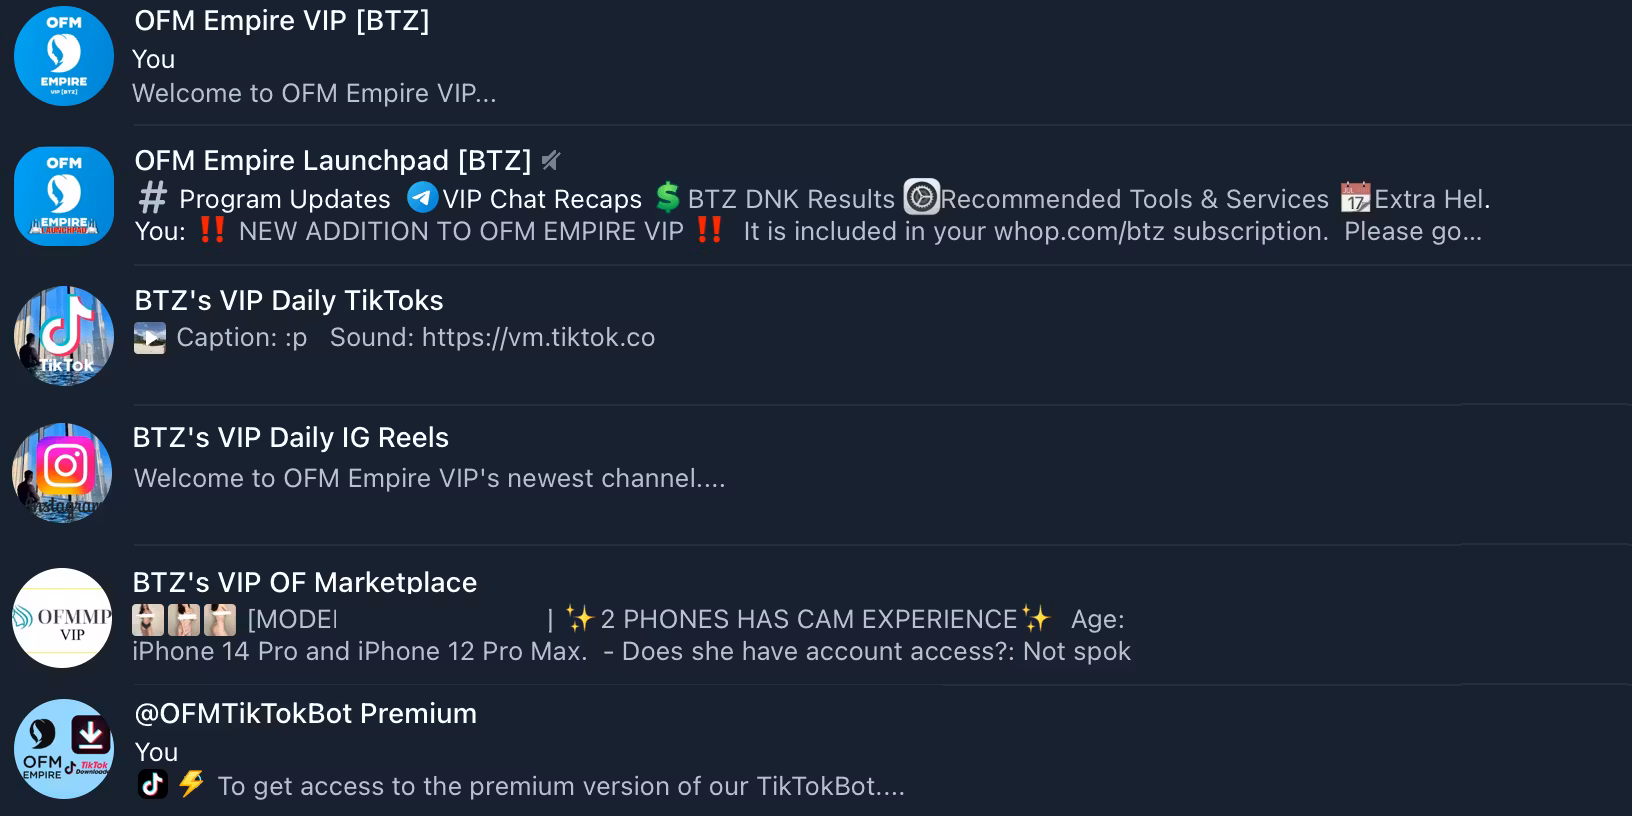This screenshot has height=816, width=1632.
Task: Click first model photo thumbnail in Marketplace
Action: tap(148, 620)
